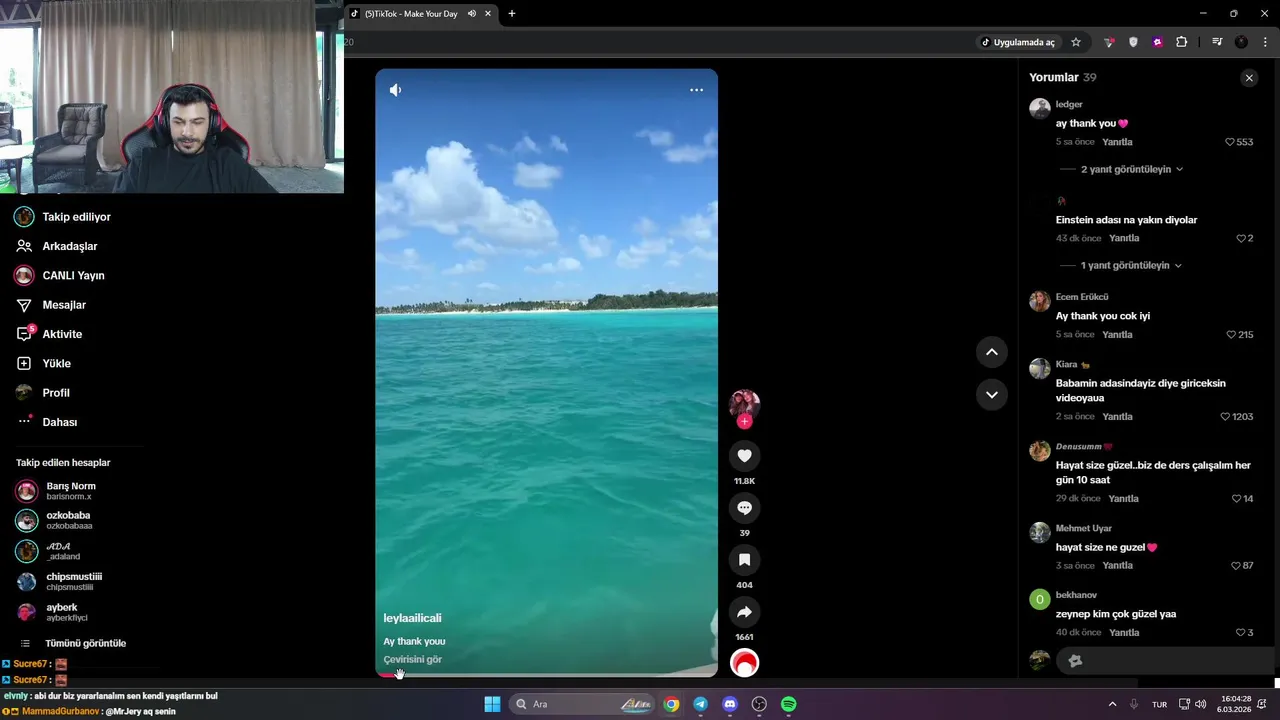Like Mehmet Uyar's comment
This screenshot has height=720, width=1280.
[x=1236, y=566]
